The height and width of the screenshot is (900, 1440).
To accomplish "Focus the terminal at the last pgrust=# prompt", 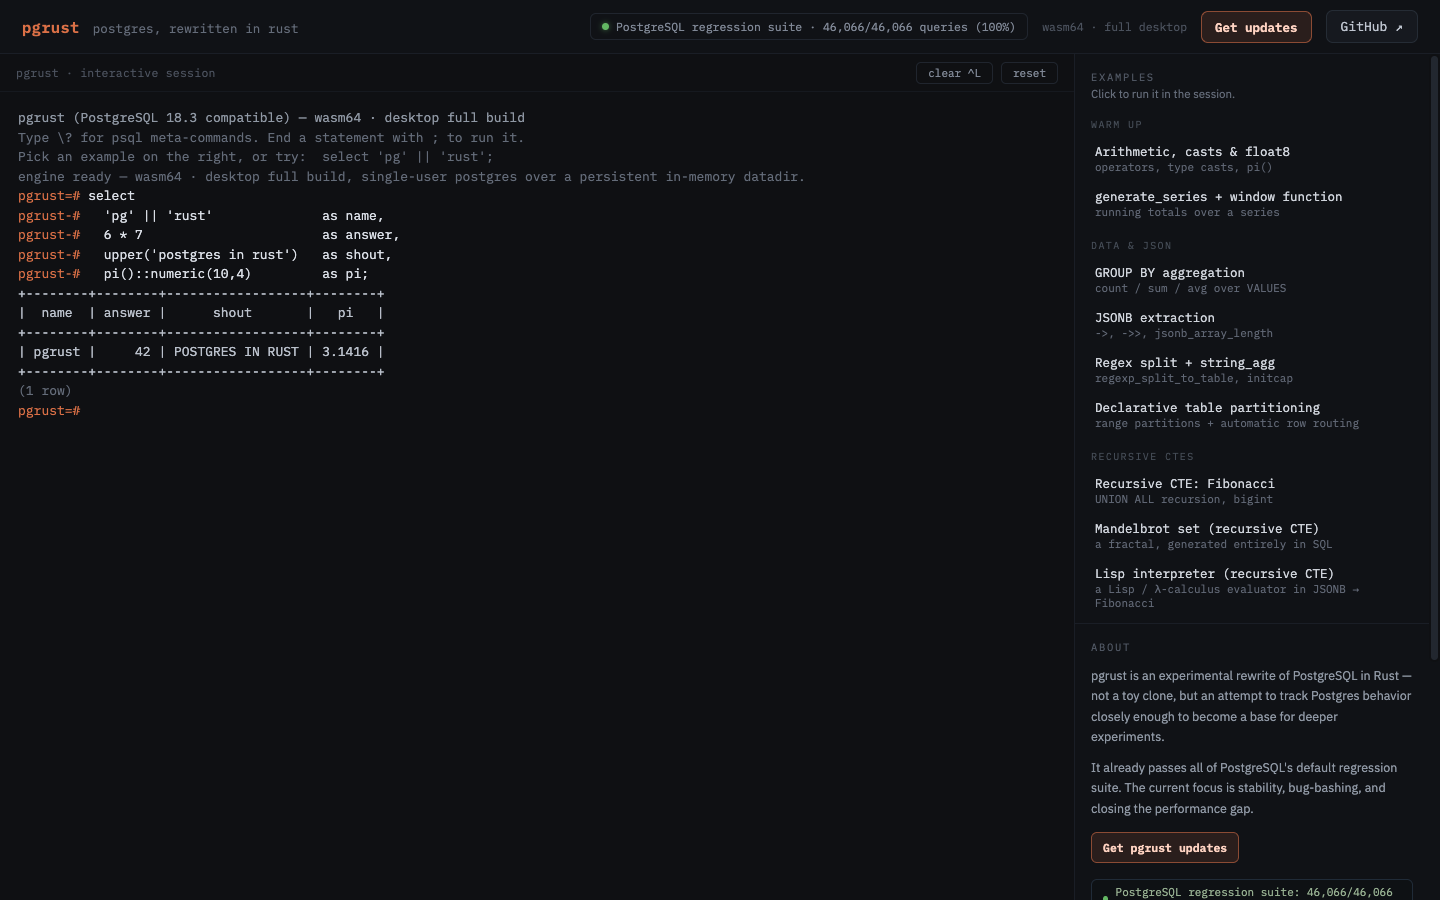I will (49, 411).
